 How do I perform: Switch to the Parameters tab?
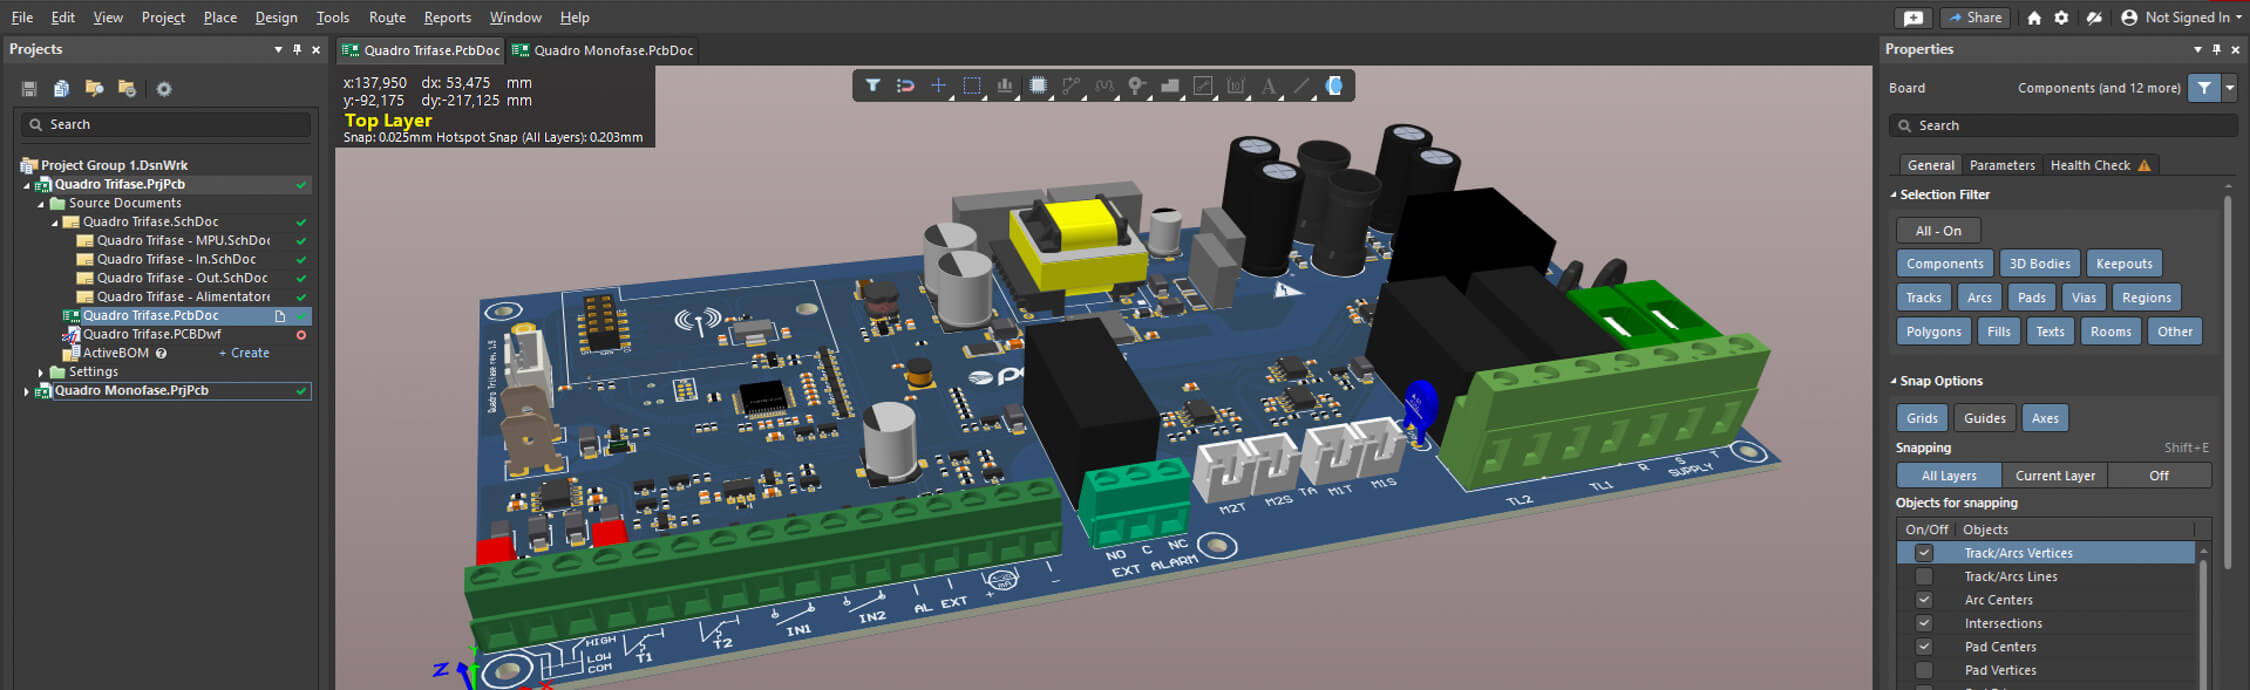click(x=2002, y=165)
